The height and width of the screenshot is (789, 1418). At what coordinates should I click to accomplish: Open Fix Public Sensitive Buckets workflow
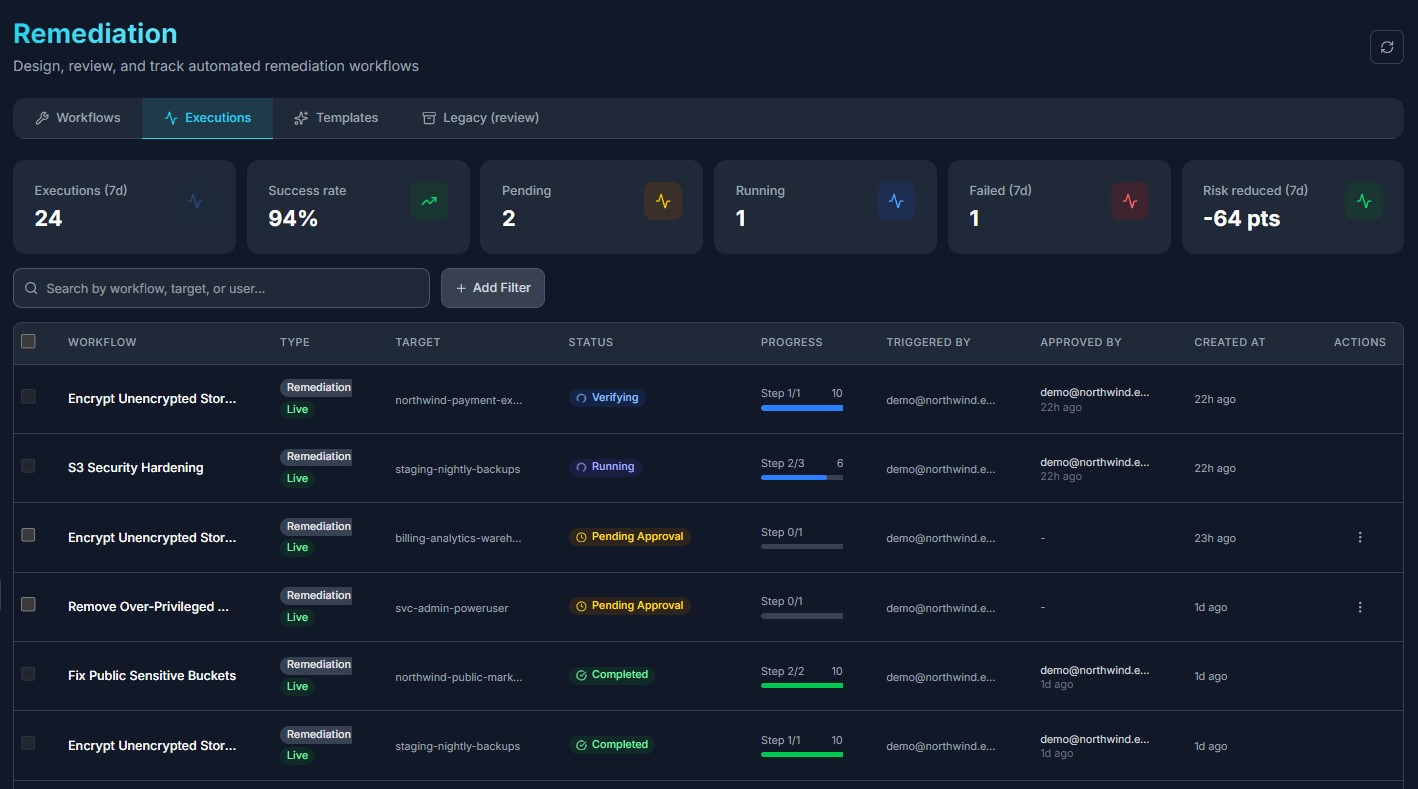152,676
